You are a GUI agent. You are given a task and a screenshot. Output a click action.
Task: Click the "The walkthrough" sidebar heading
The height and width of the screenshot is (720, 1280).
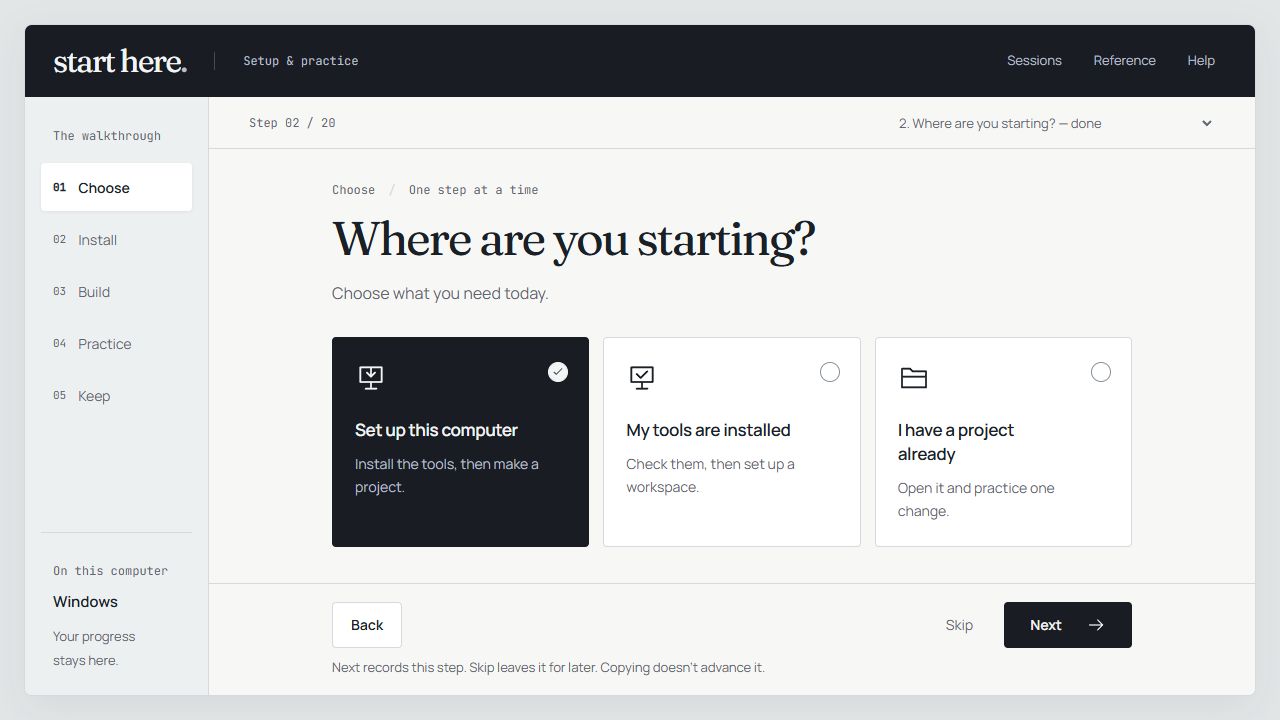(107, 136)
